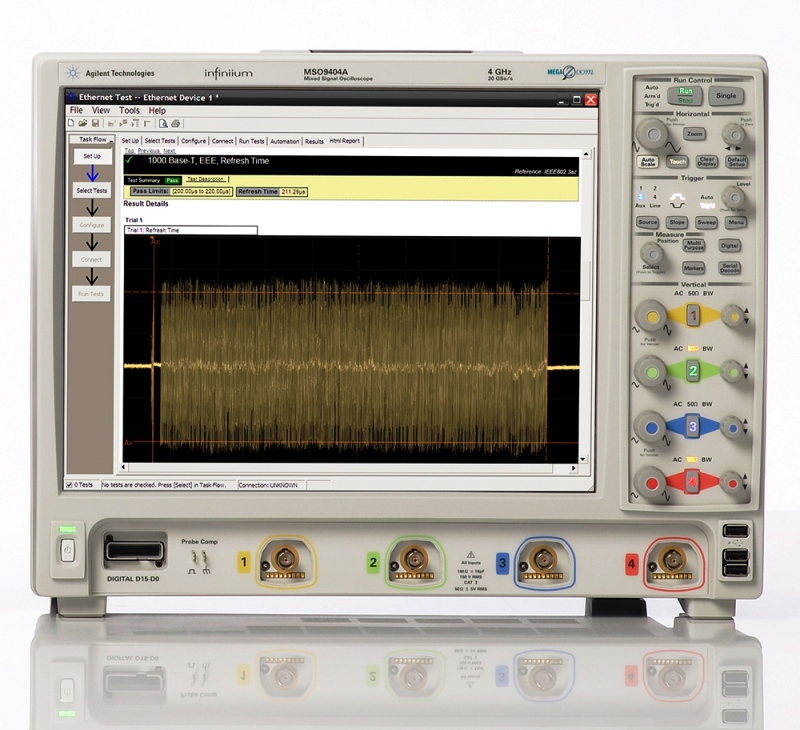Click the Save floppy-disk toolbar icon
Viewport: 800px width, 730px height.
[95, 123]
